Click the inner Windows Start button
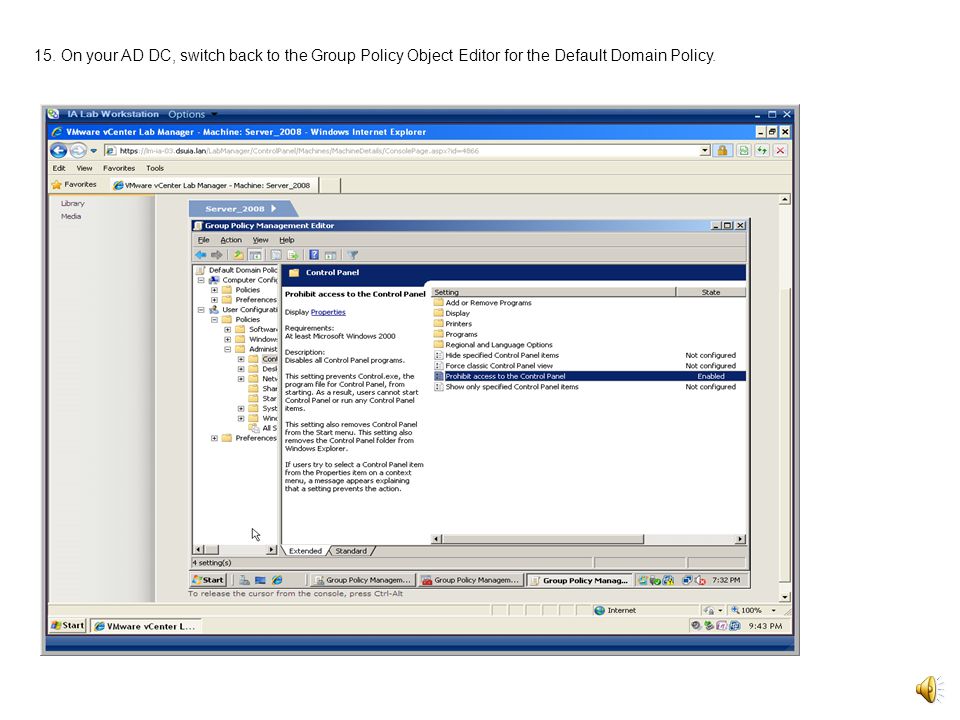 (x=208, y=580)
